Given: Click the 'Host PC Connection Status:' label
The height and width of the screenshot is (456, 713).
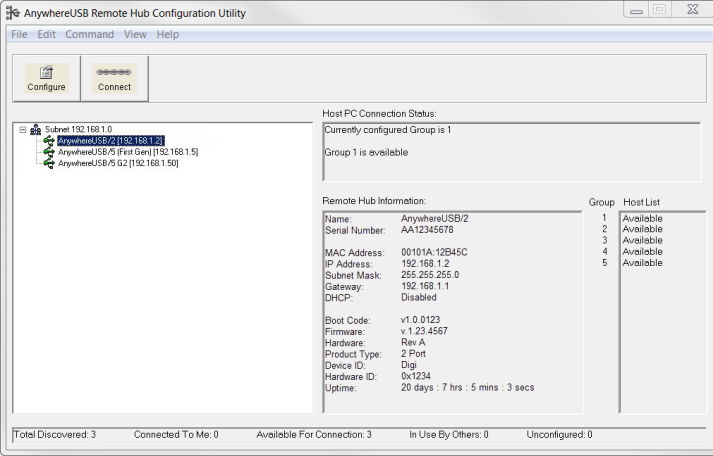Looking at the screenshot, I should point(379,114).
